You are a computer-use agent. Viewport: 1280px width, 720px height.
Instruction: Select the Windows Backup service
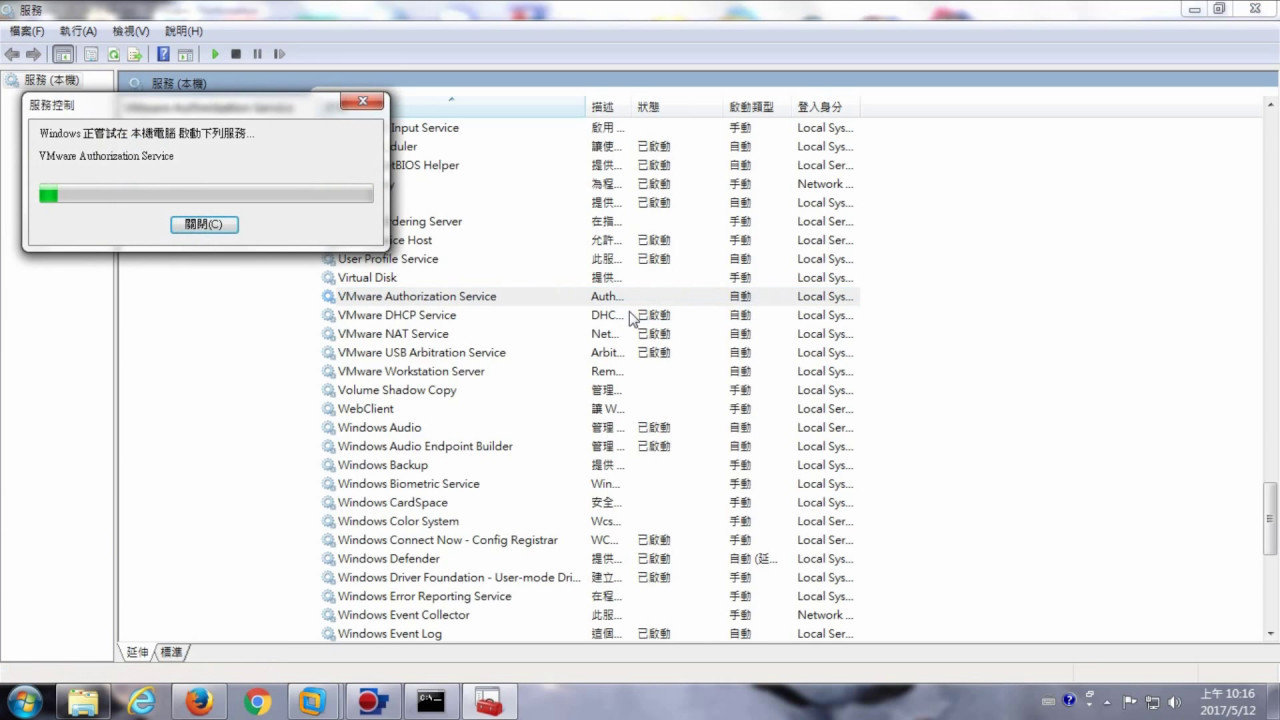coord(589,465)
